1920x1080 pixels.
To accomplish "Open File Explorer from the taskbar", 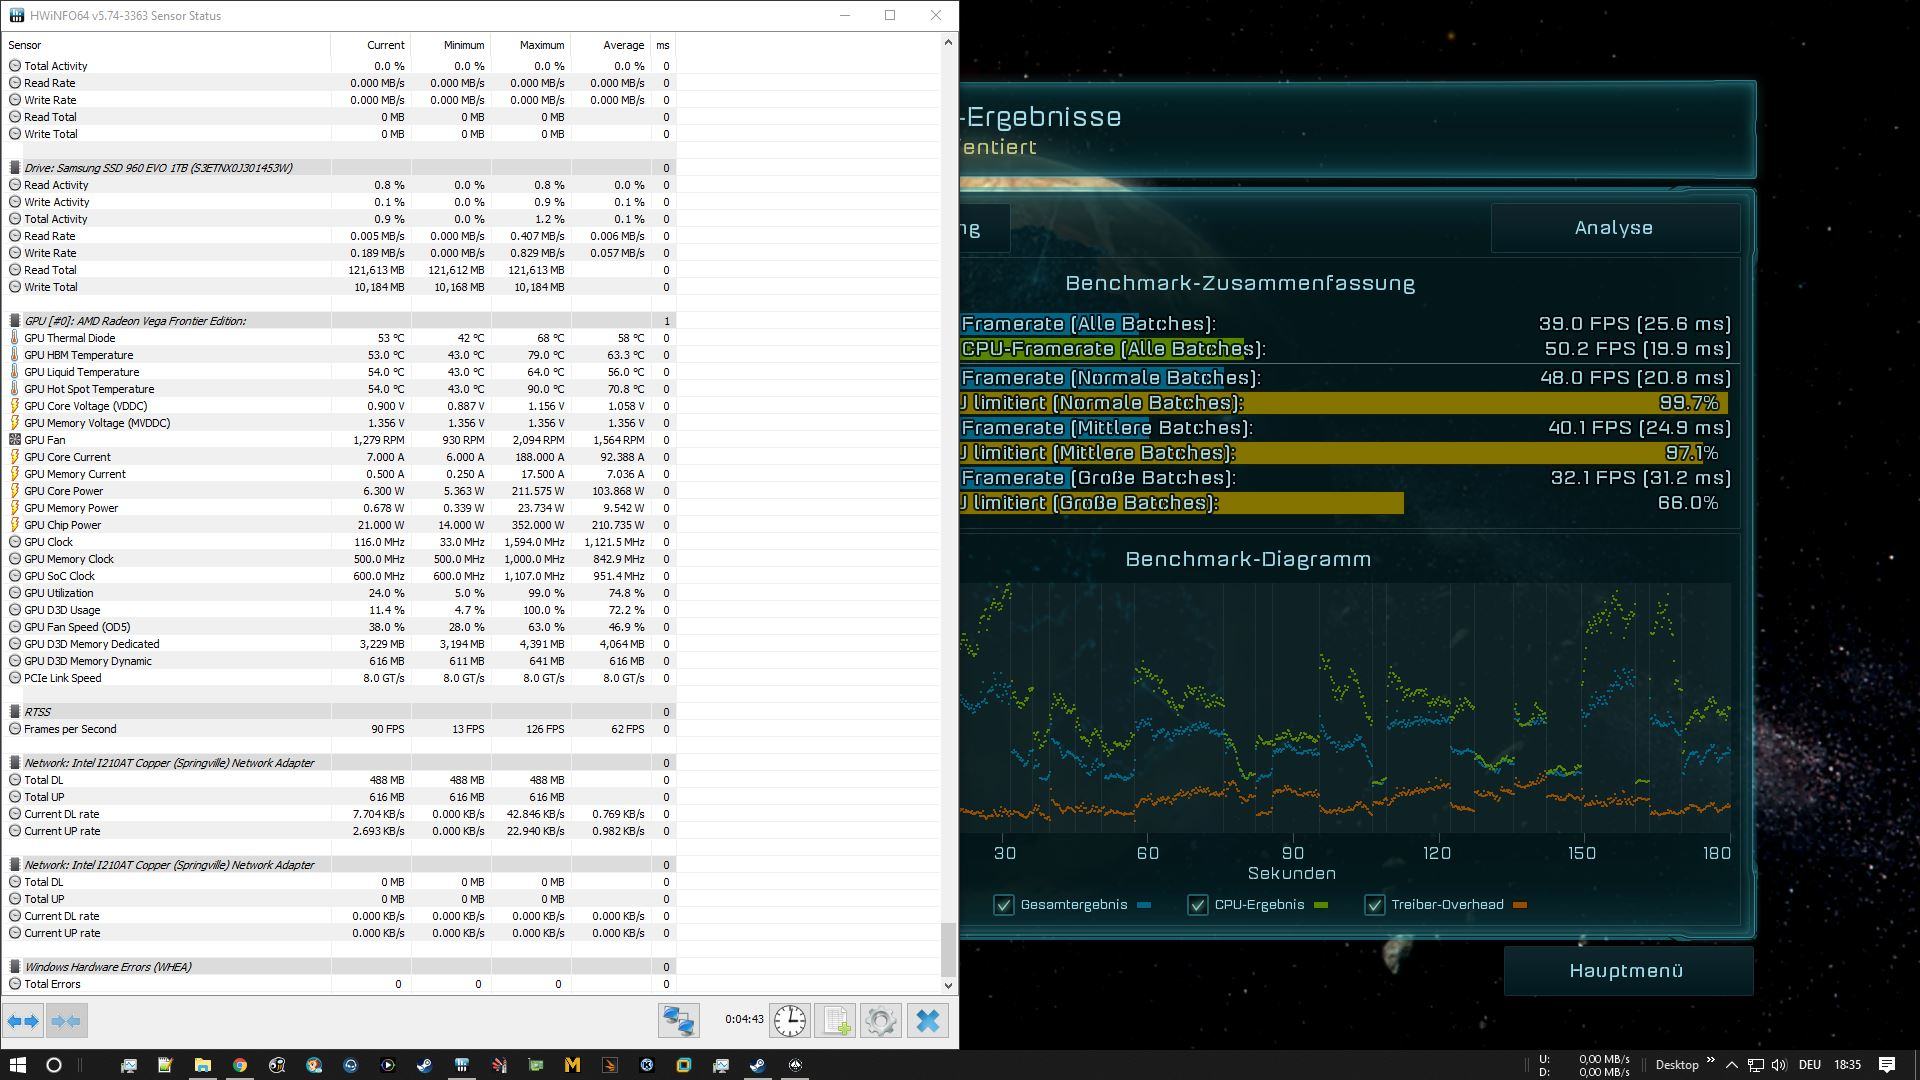I will click(x=202, y=1065).
